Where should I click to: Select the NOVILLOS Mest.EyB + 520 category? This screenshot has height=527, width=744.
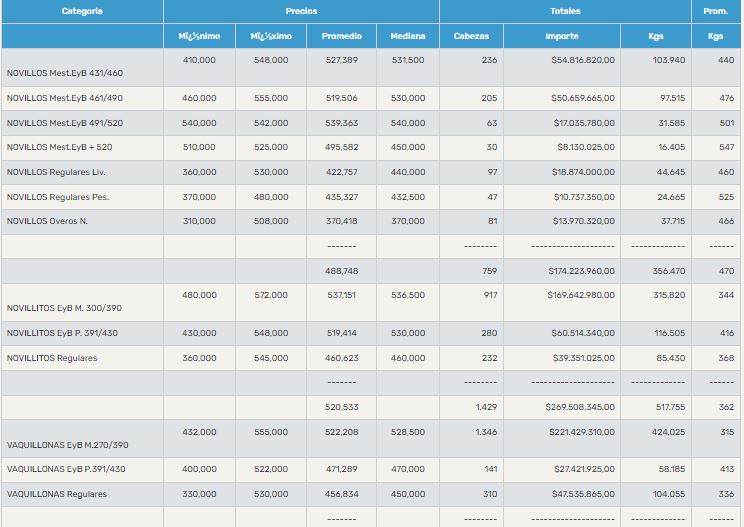coord(60,147)
